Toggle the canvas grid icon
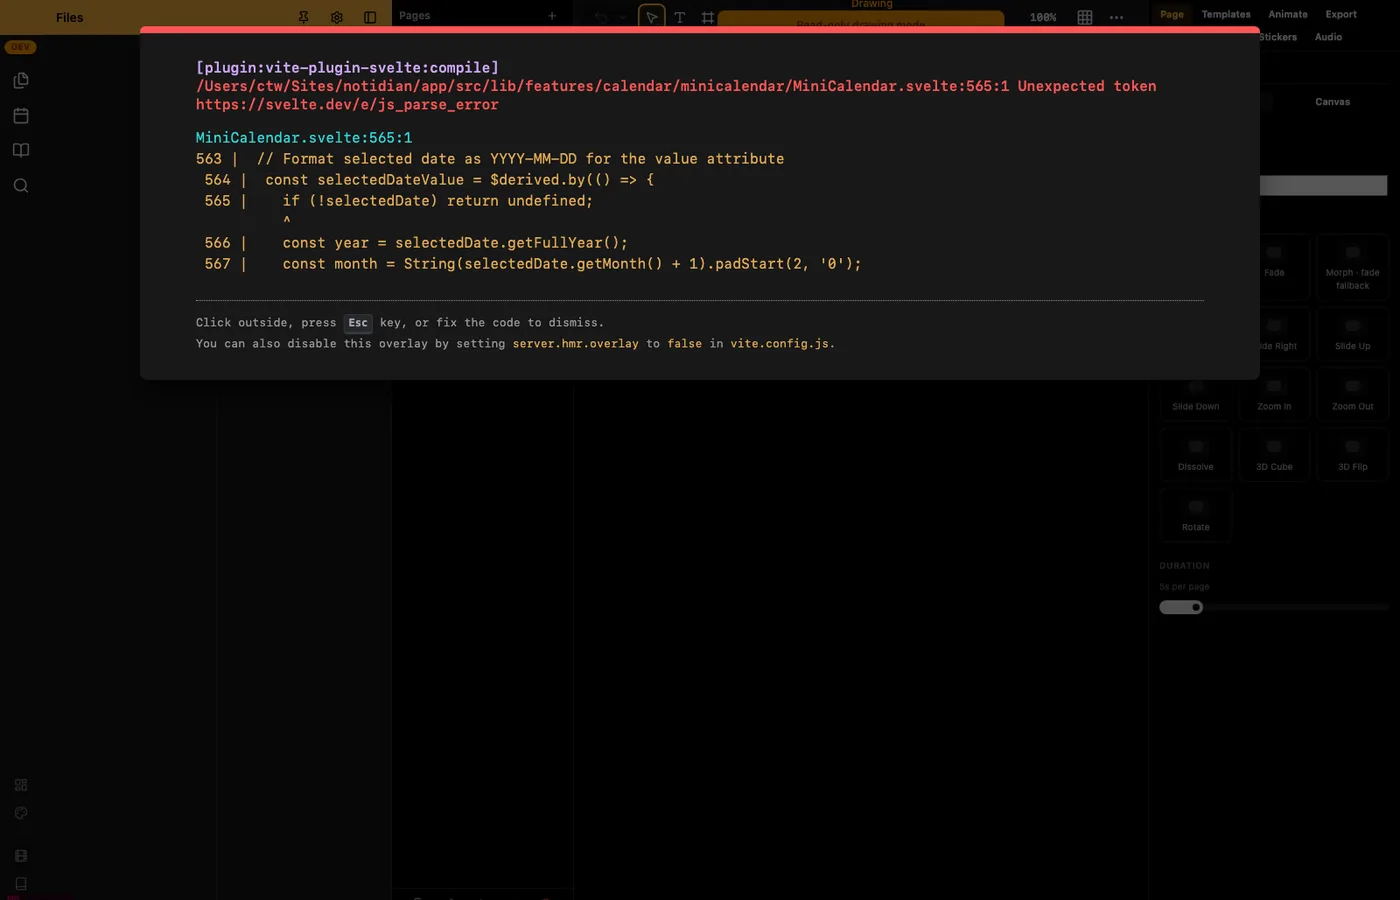Viewport: 1400px width, 900px height. coord(1085,17)
